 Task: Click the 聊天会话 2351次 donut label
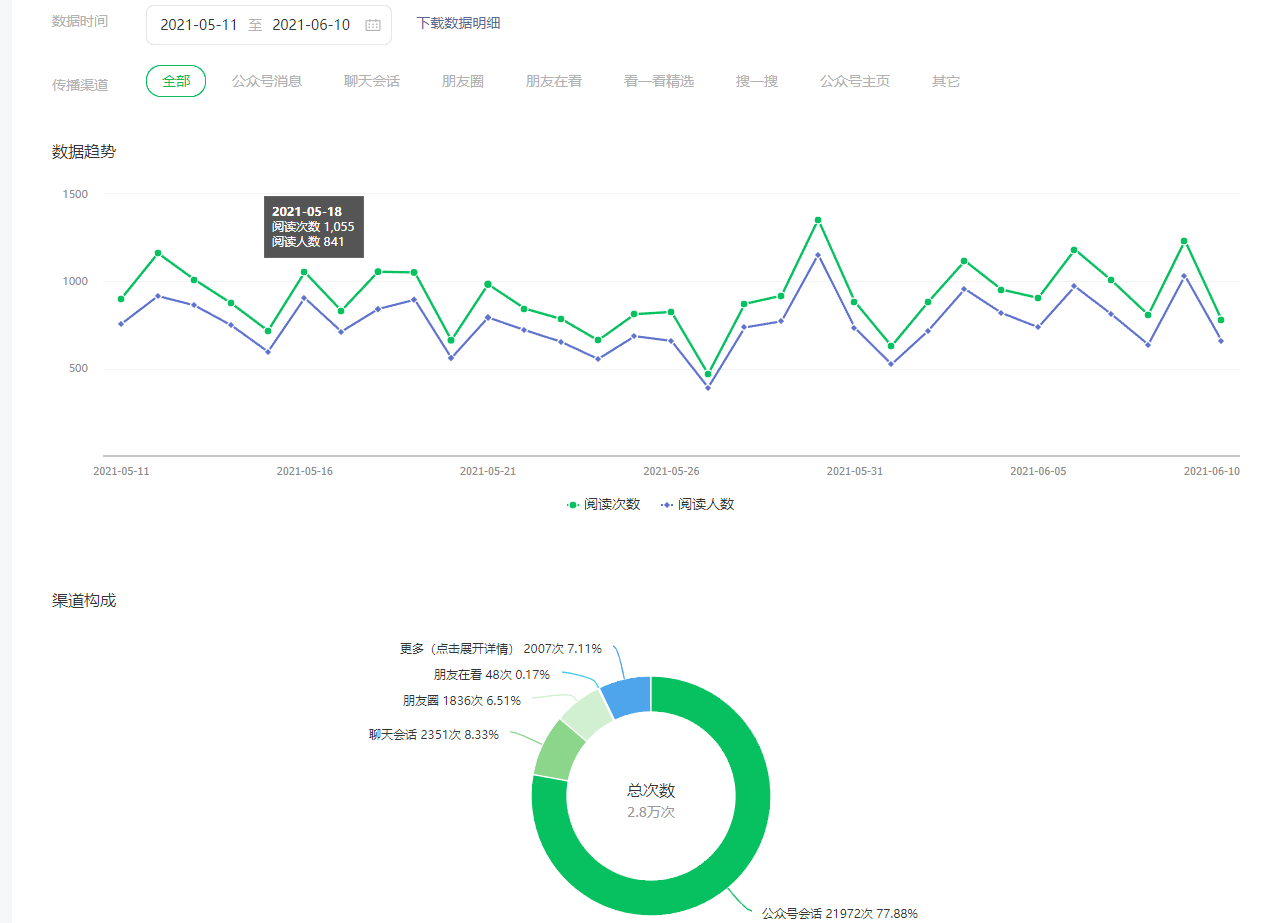tap(434, 735)
